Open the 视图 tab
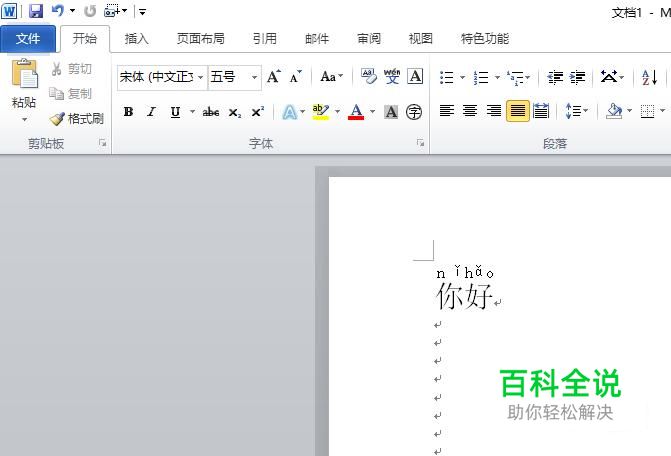The image size is (671, 456). [421, 39]
